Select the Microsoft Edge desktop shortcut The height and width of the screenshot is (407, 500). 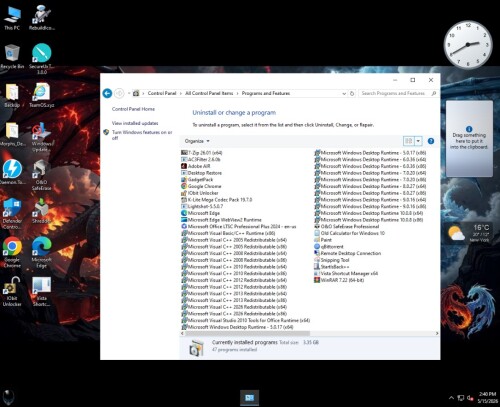pos(42,252)
